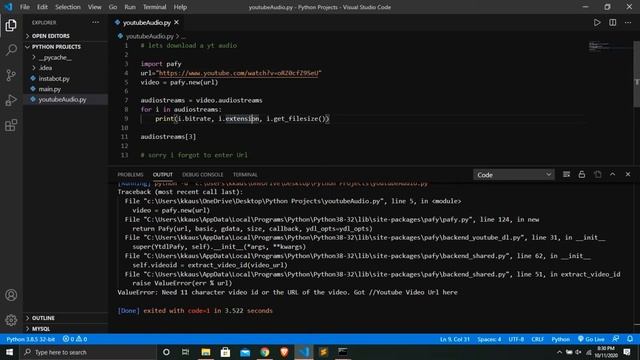The width and height of the screenshot is (640, 360).
Task: Open the File menu
Action: tap(25, 7)
